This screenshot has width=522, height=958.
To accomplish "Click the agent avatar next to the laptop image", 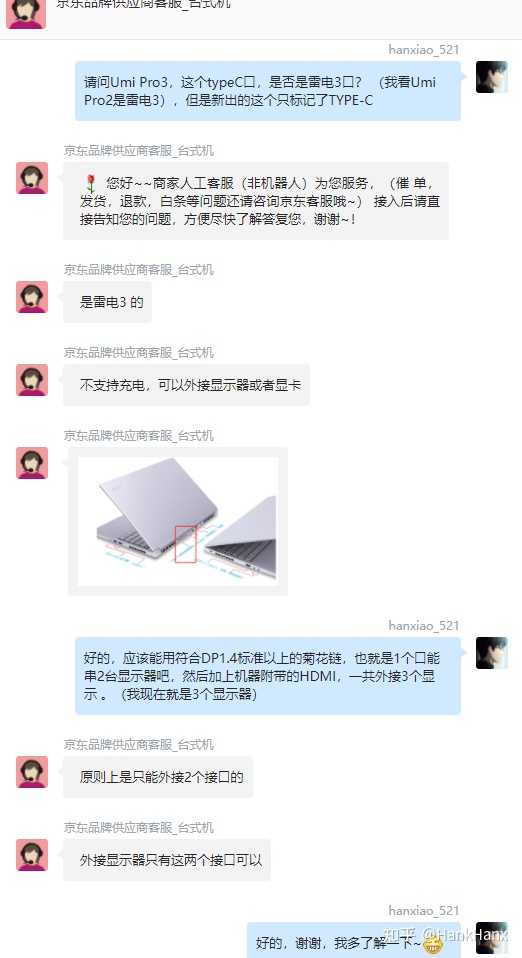I will pos(32,463).
